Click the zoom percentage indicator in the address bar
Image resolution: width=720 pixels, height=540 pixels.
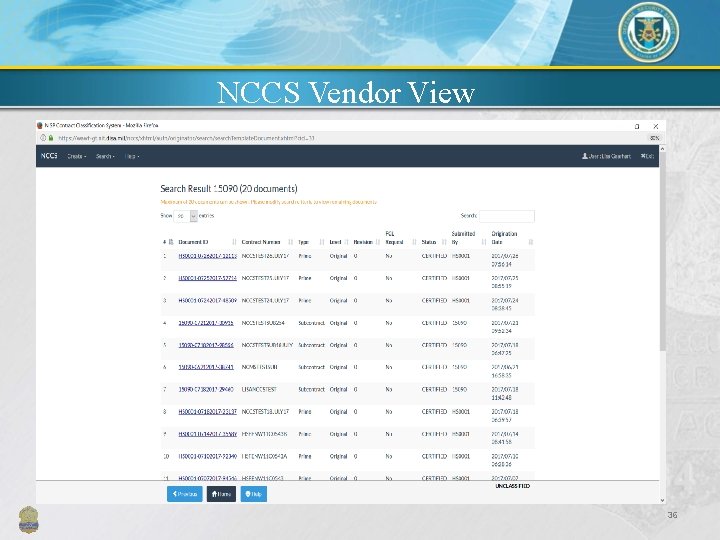654,138
